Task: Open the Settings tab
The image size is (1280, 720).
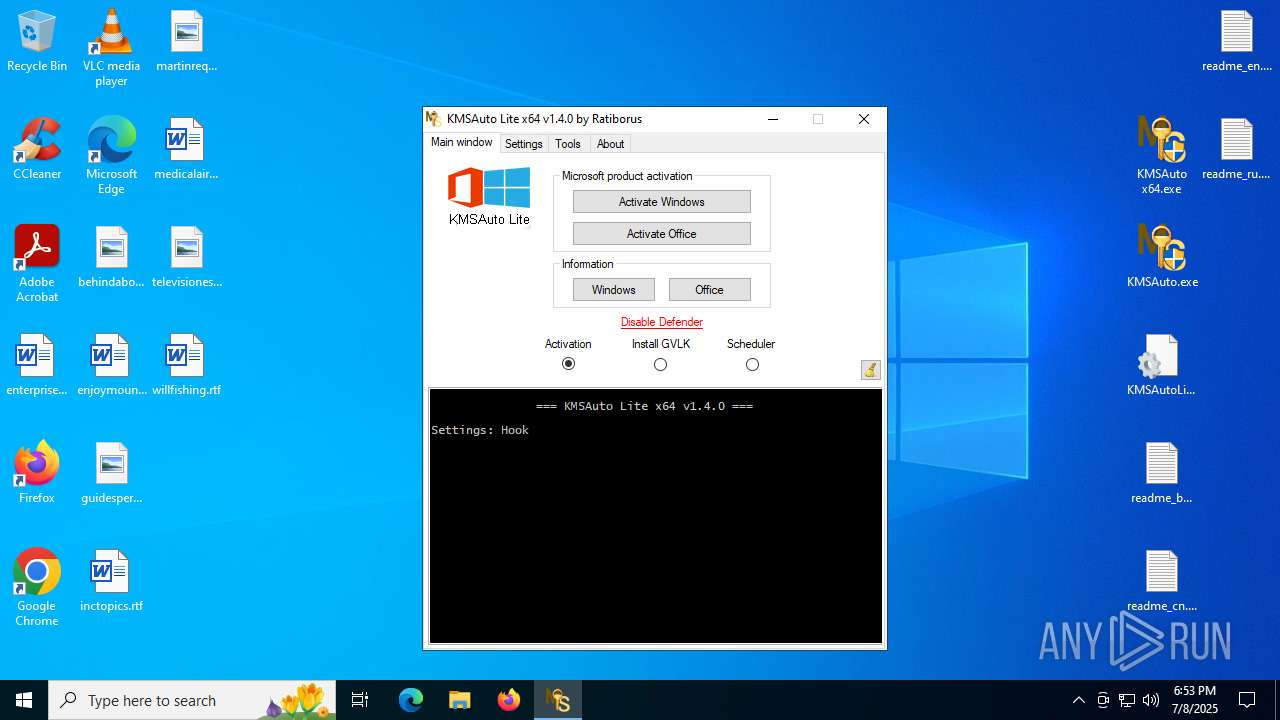Action: (x=523, y=144)
